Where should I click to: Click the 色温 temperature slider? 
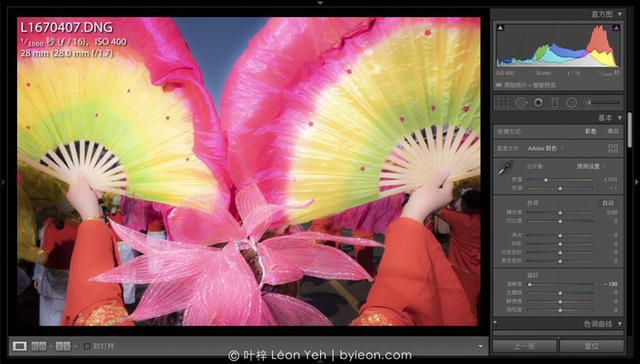pos(560,180)
